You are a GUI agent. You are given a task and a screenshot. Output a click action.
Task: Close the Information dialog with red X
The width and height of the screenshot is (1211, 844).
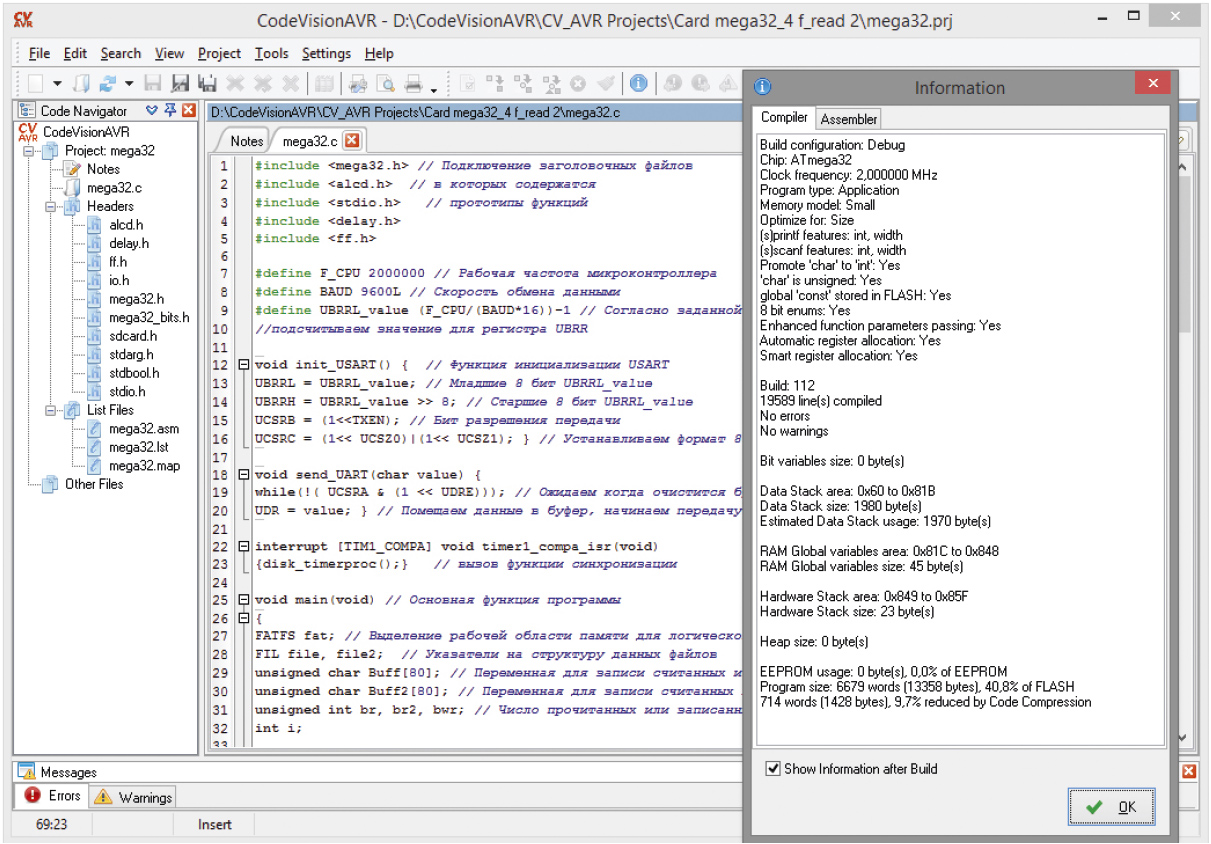pyautogui.click(x=1152, y=83)
